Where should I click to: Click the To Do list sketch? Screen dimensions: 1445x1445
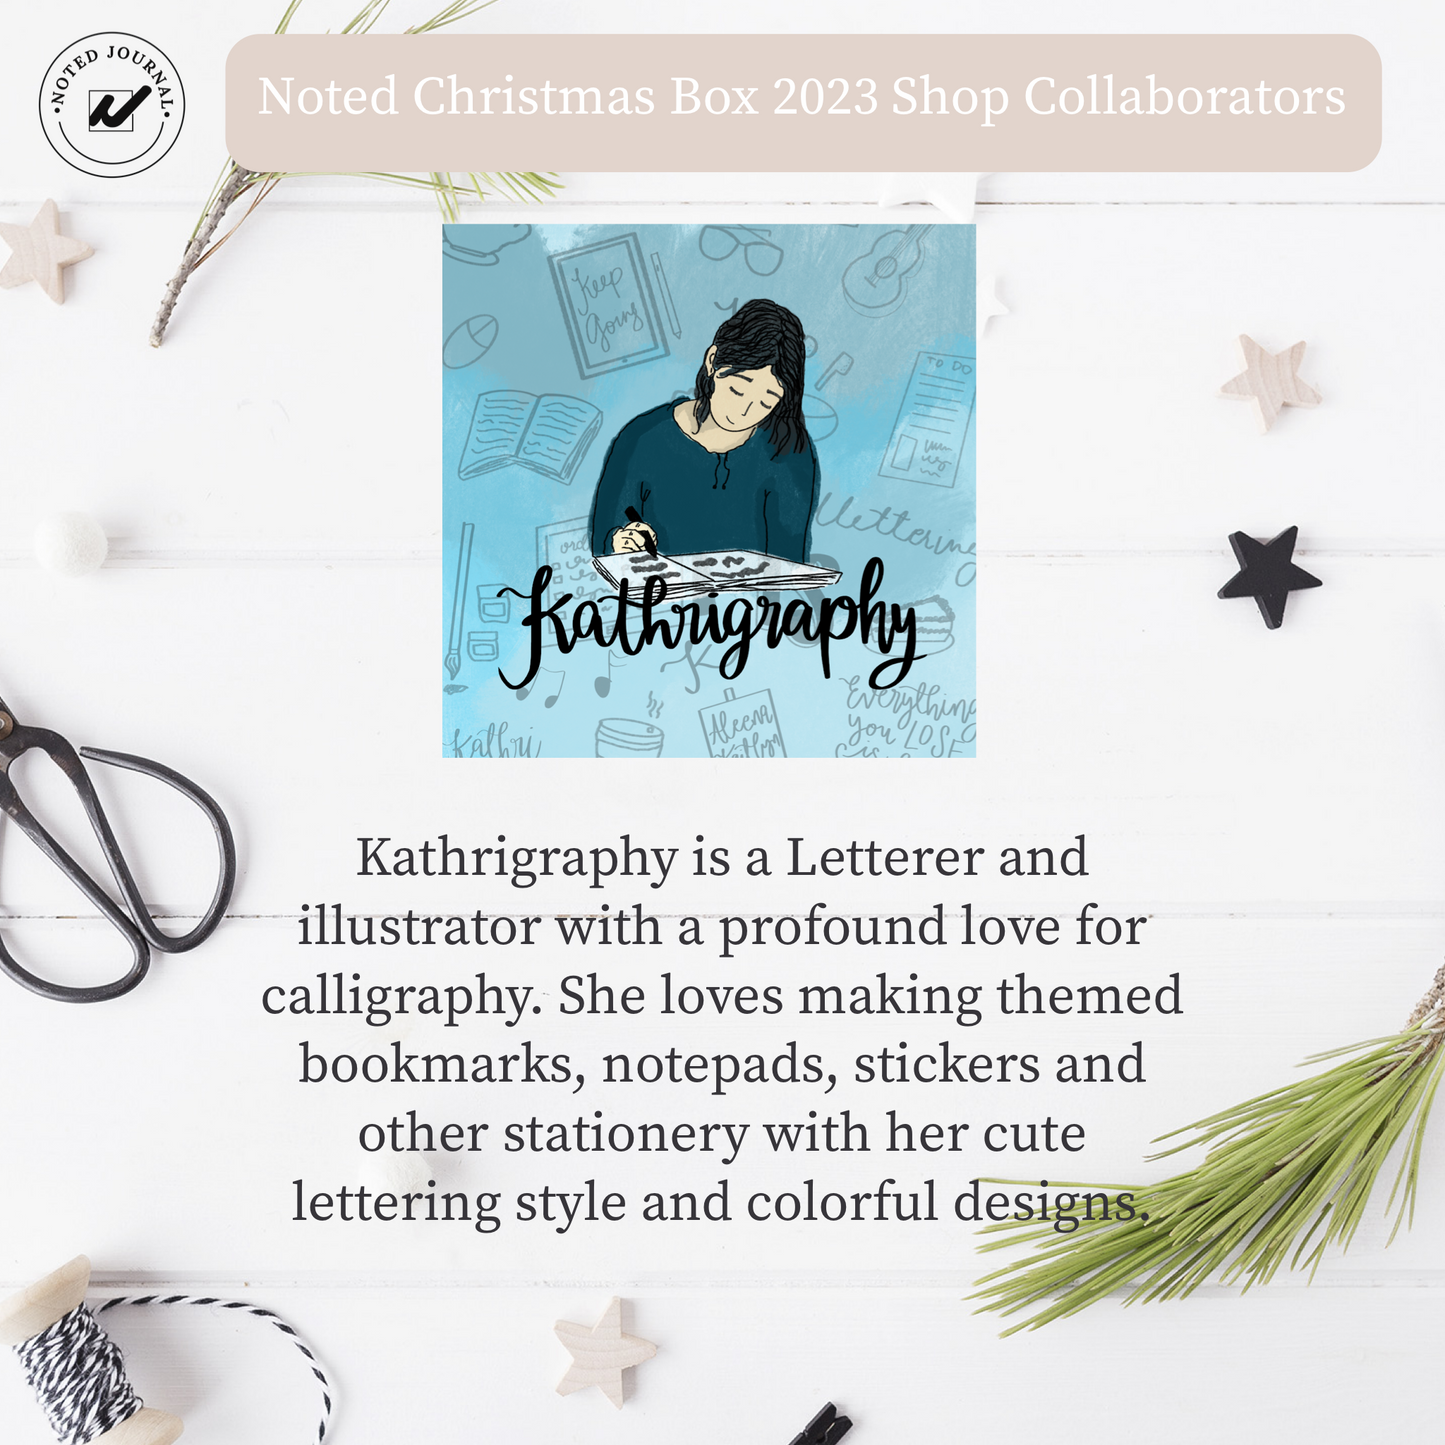(x=927, y=418)
